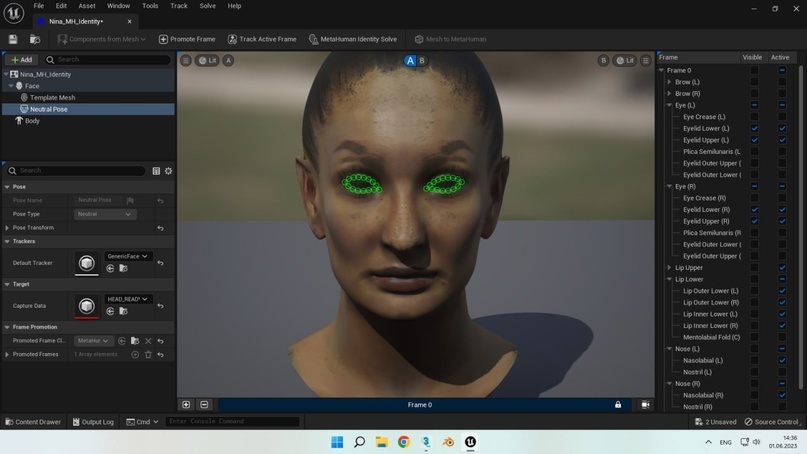Viewport: 807px width, 454px height.
Task: Start MetaHuman Identity Solve
Action: (x=353, y=39)
